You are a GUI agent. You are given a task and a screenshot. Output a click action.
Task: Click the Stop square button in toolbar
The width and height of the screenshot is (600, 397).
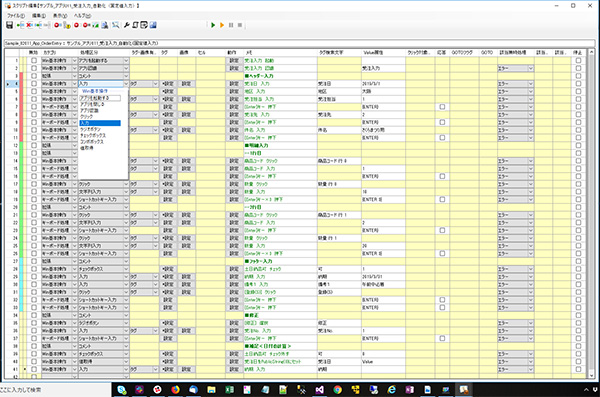[x=240, y=25]
